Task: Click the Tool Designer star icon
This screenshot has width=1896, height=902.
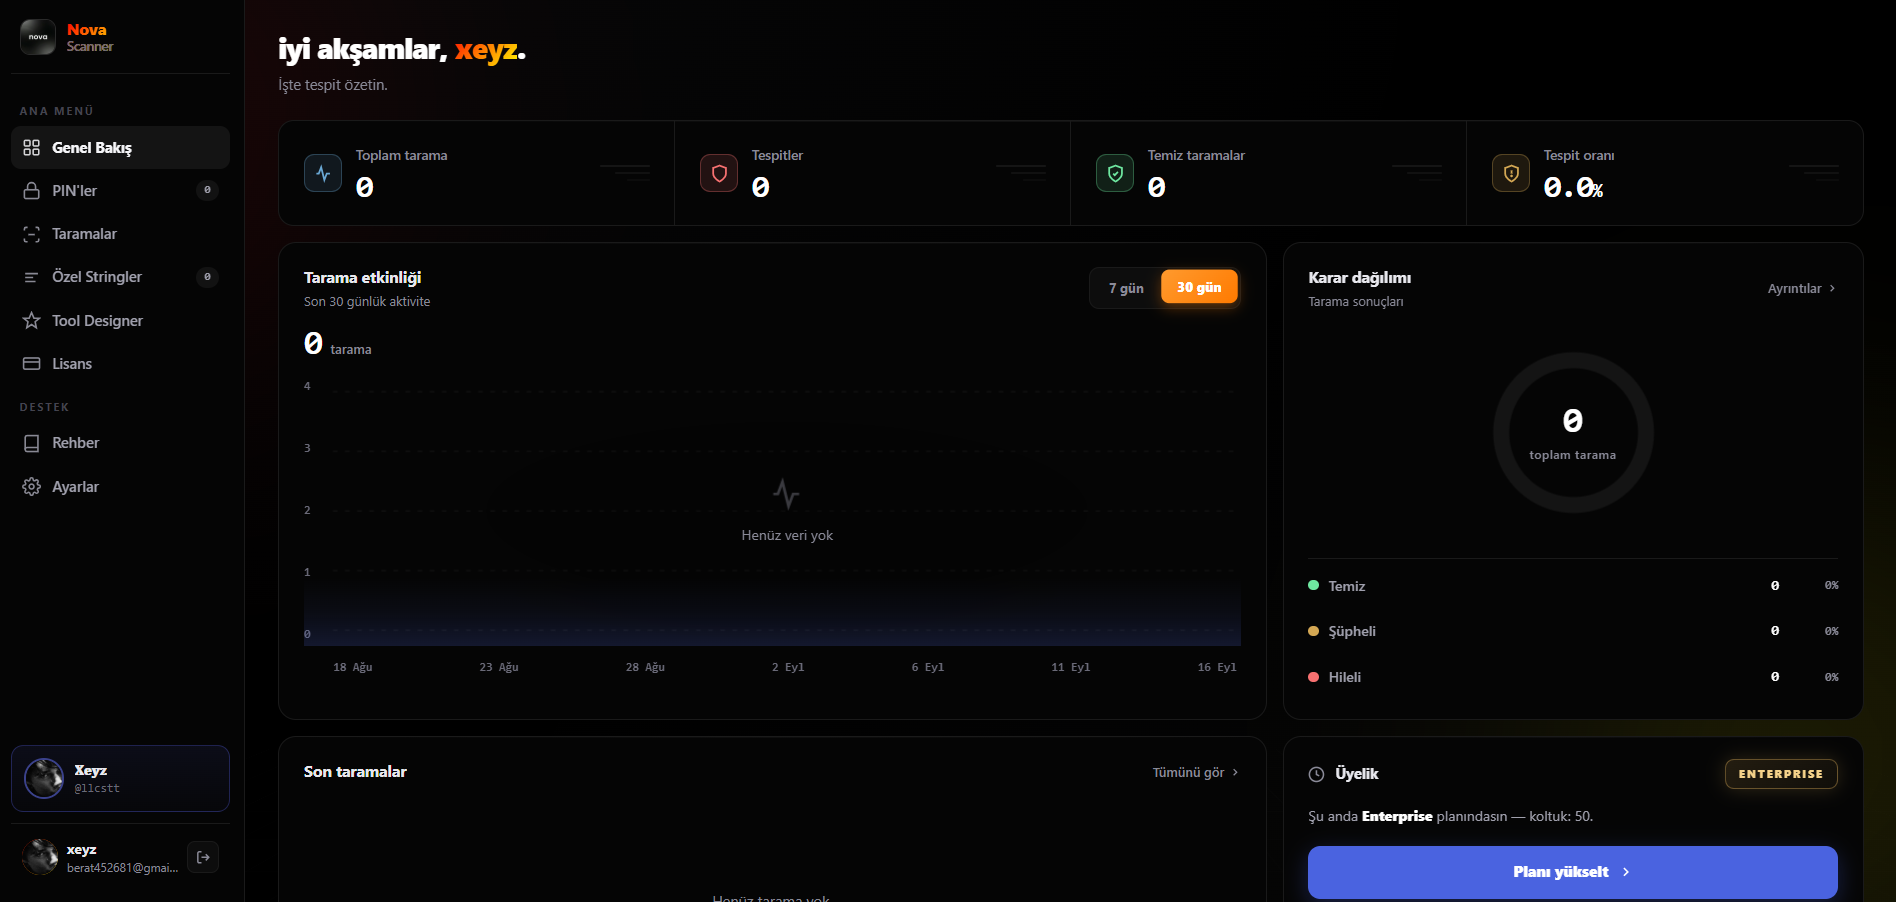Action: point(32,321)
